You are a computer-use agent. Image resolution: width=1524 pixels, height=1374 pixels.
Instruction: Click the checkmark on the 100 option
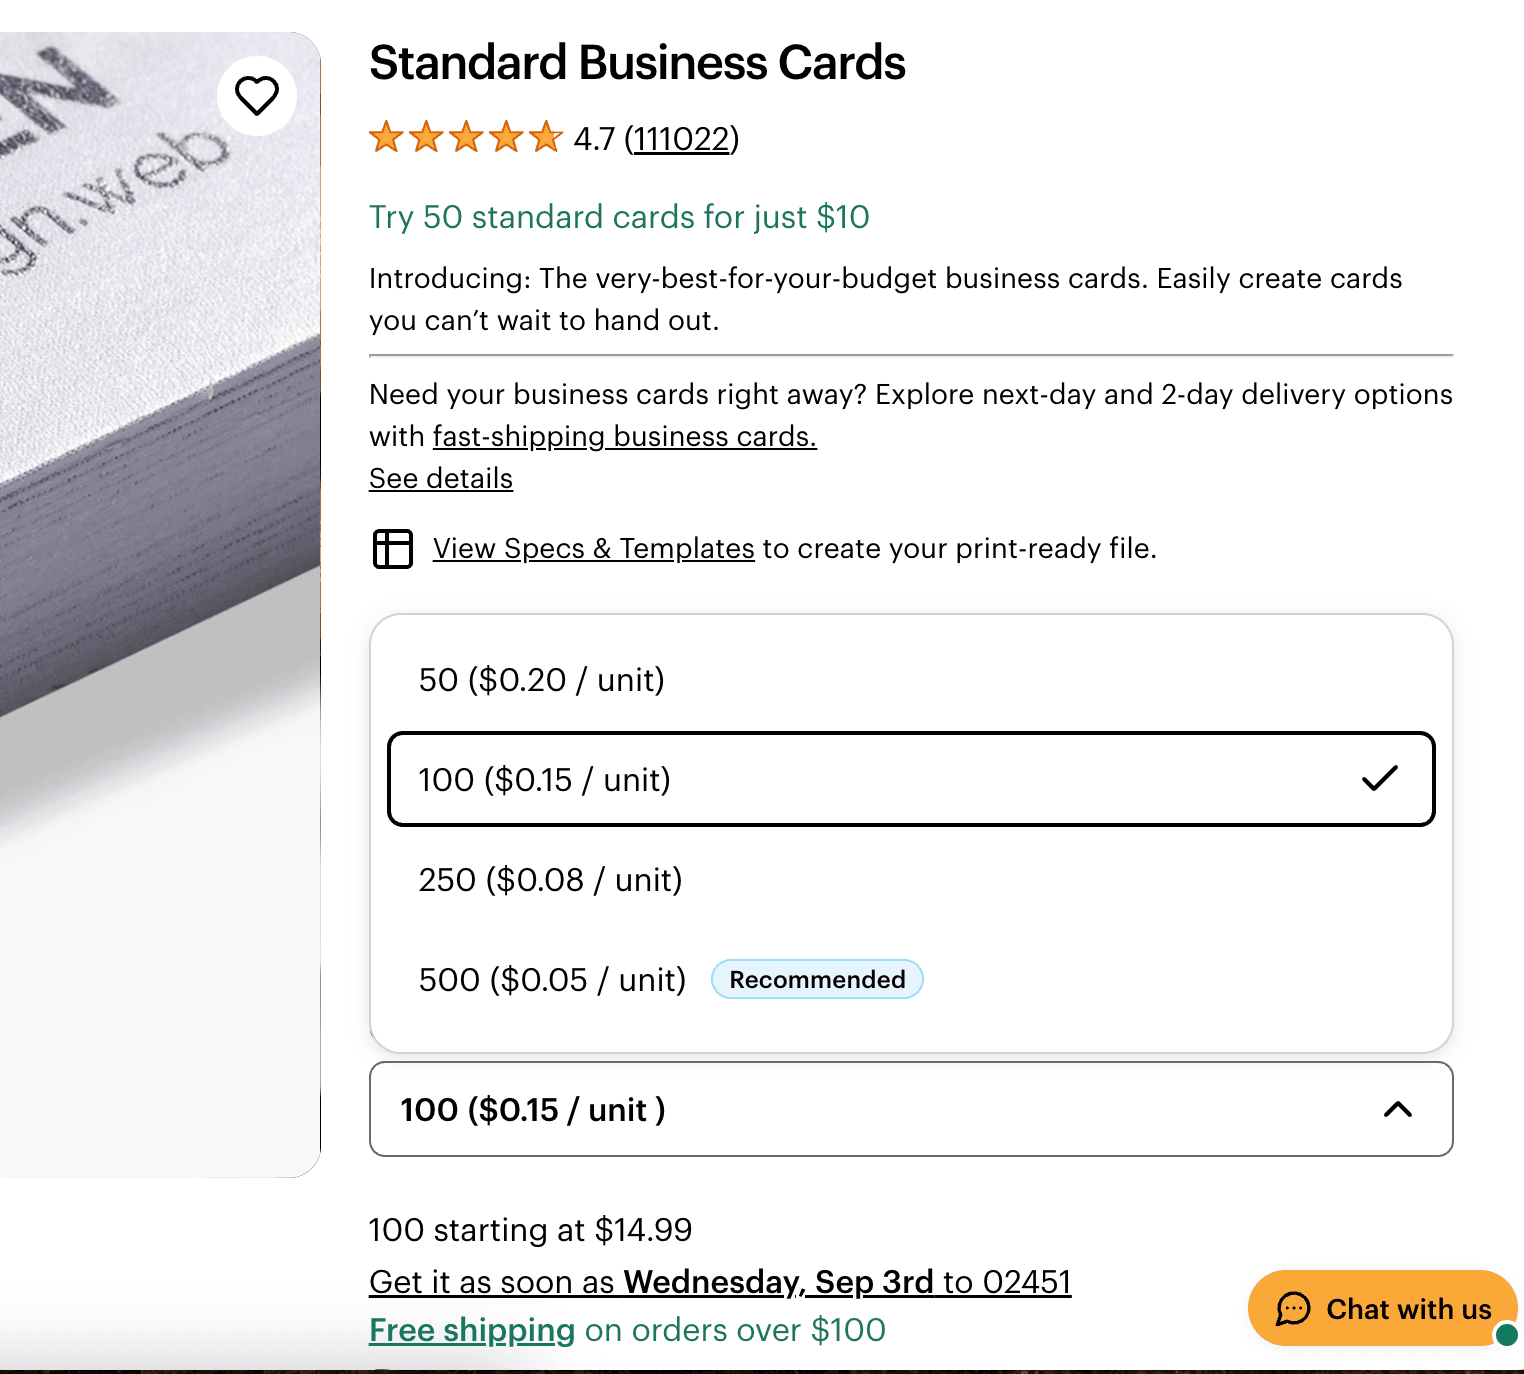coord(1379,779)
